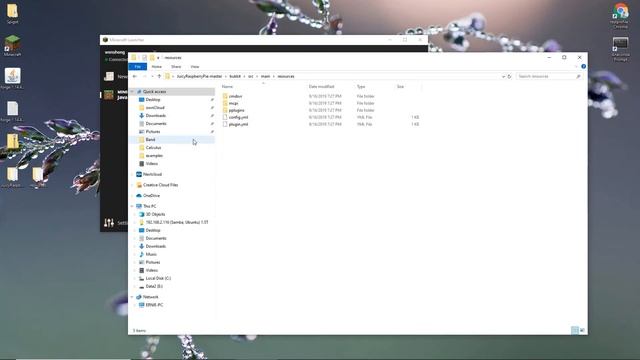This screenshot has height=360, width=640.
Task: Select the cmdsvr folder
Action: (235, 96)
